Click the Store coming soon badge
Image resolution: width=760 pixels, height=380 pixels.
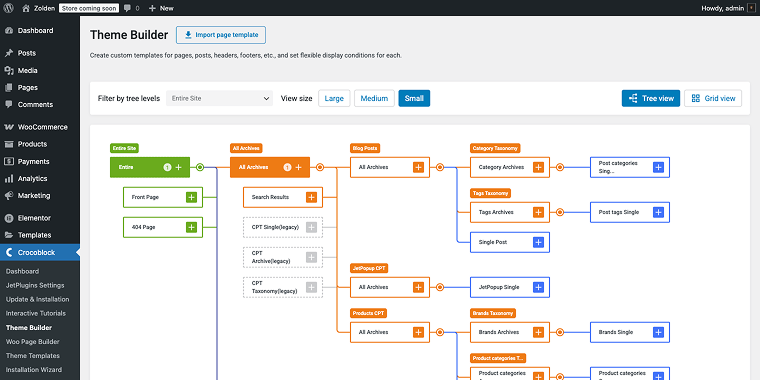(89, 8)
